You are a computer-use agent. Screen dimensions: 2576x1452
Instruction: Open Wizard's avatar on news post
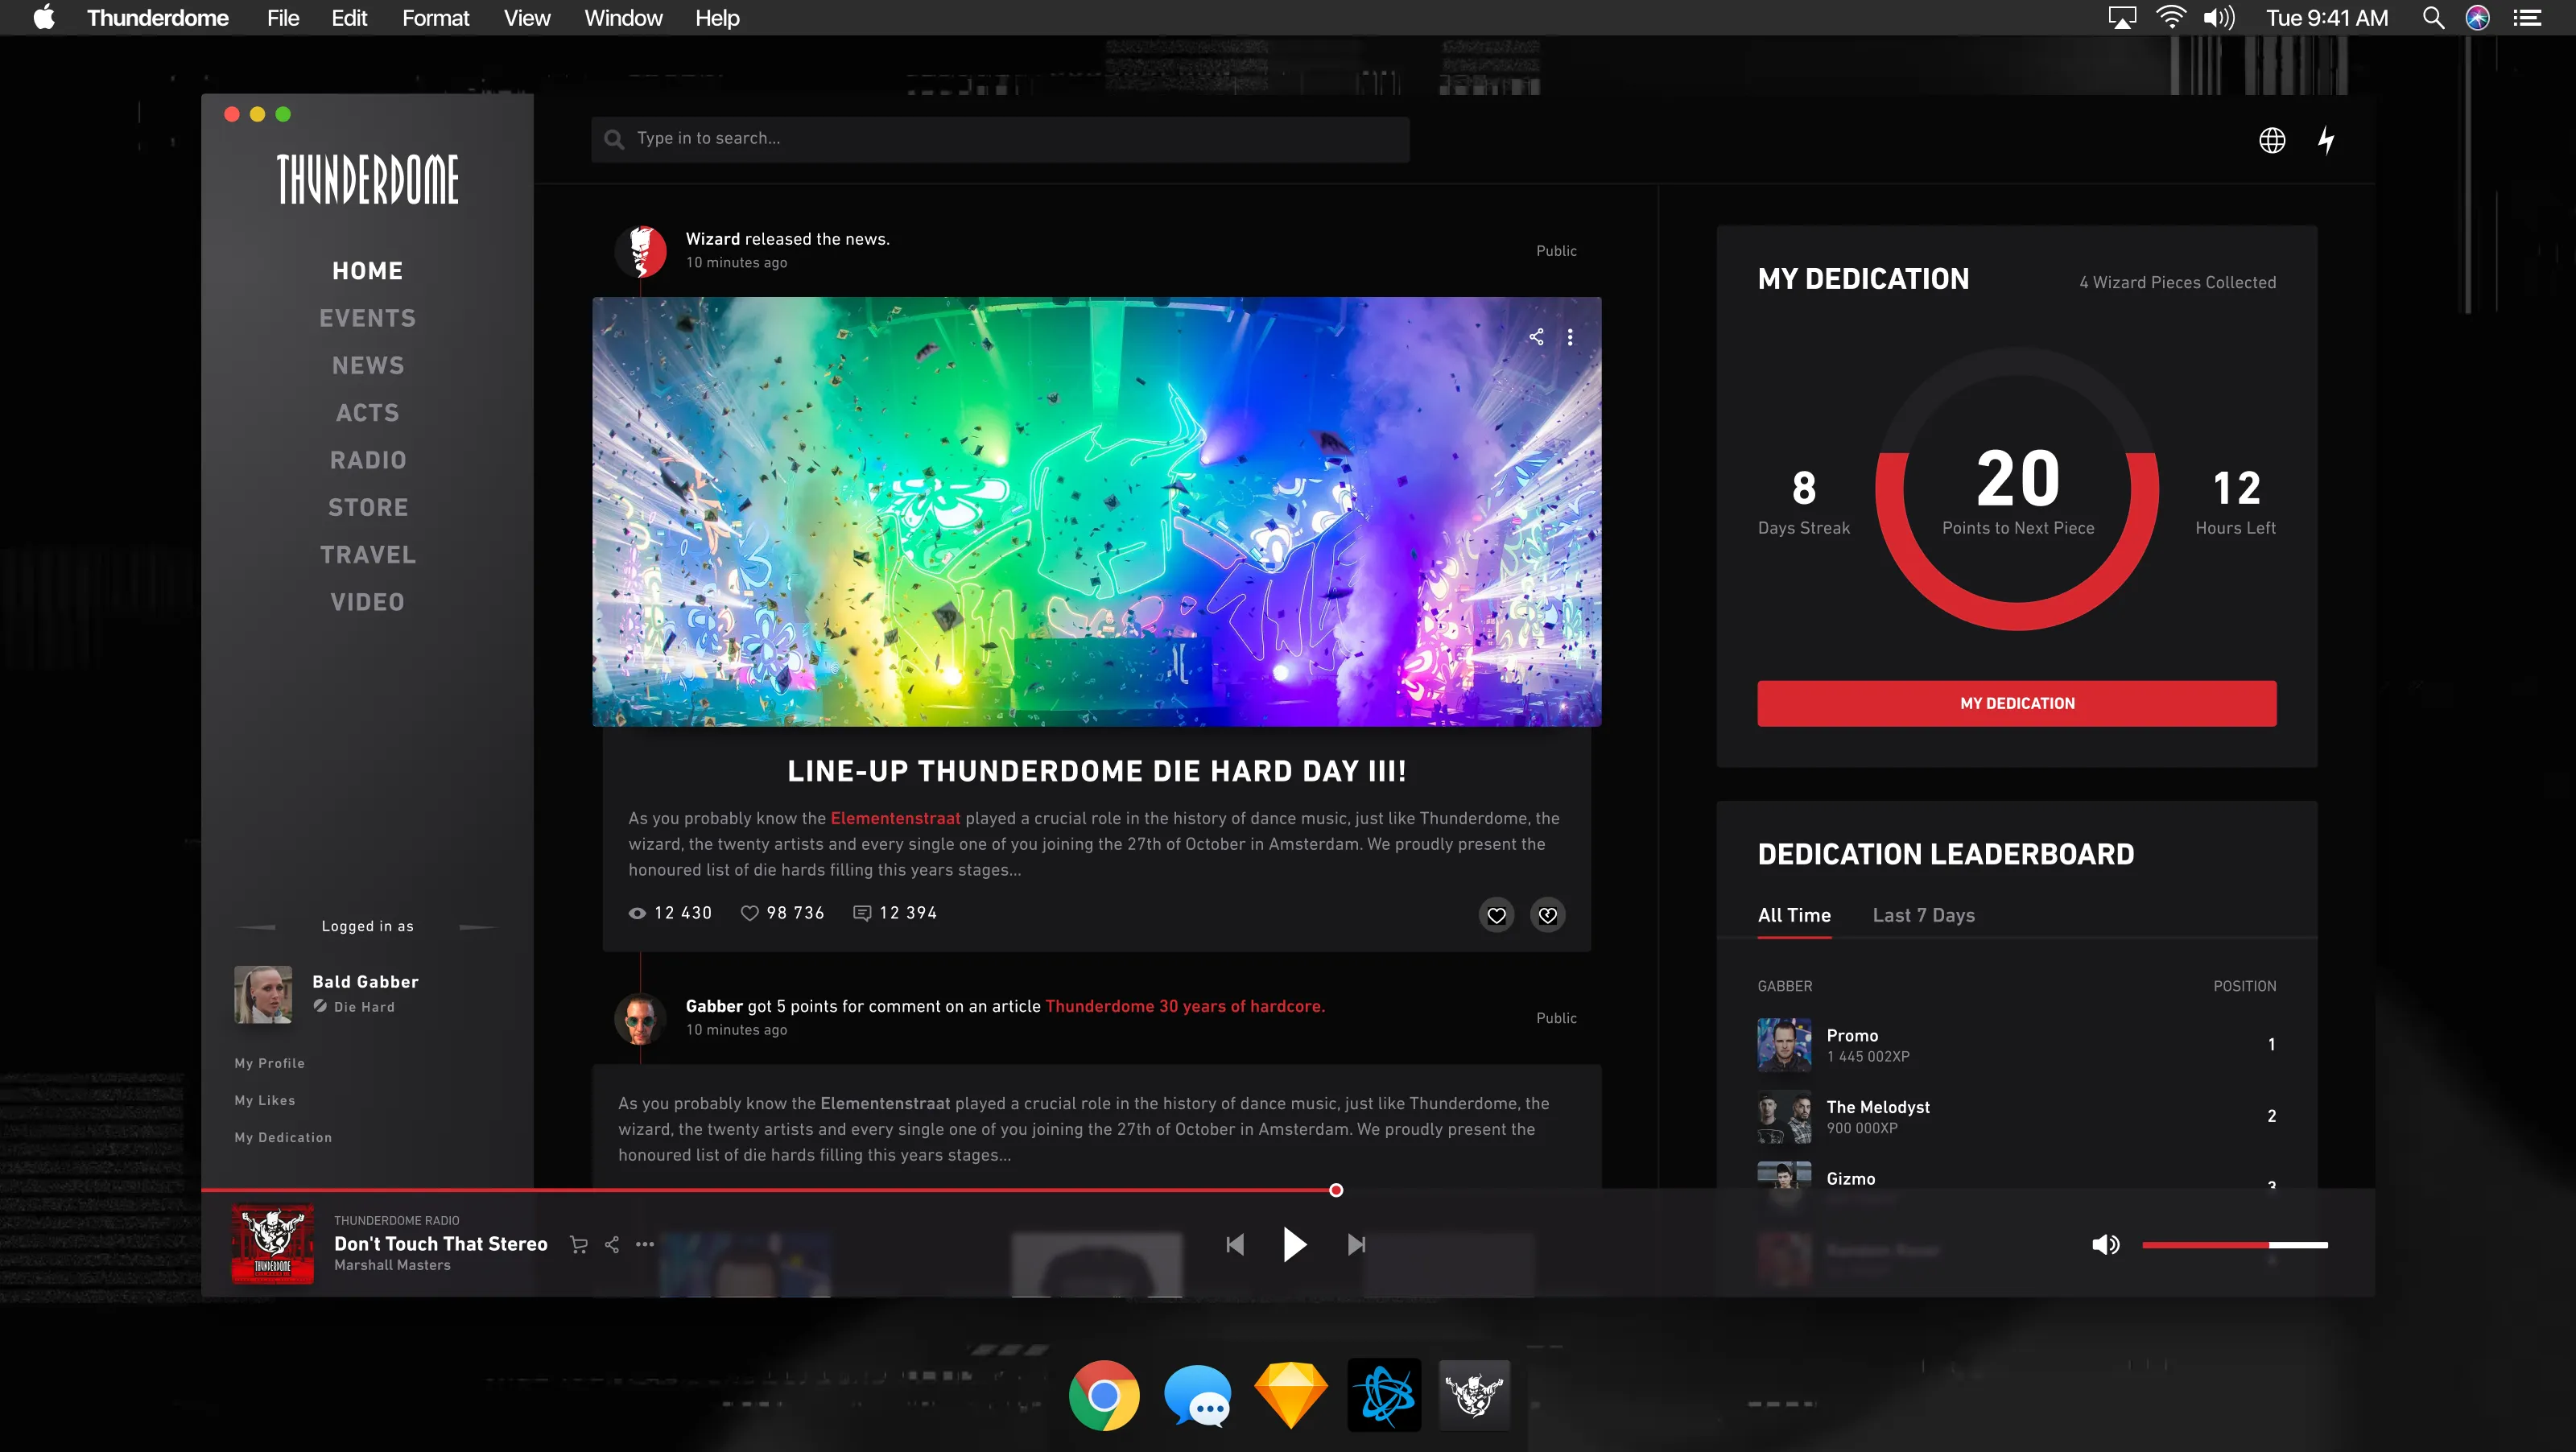640,251
